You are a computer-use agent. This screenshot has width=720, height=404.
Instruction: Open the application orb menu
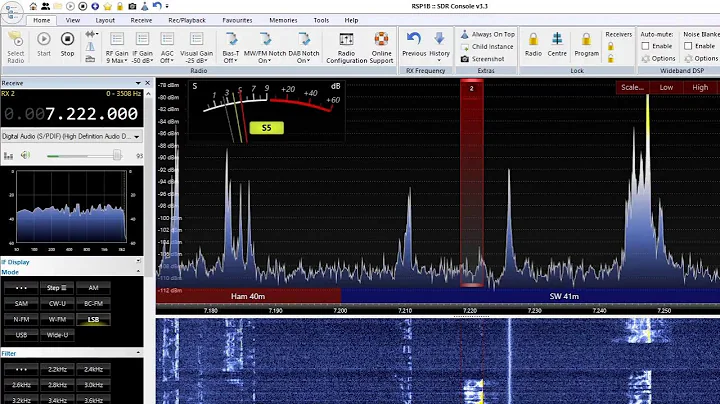(11, 12)
